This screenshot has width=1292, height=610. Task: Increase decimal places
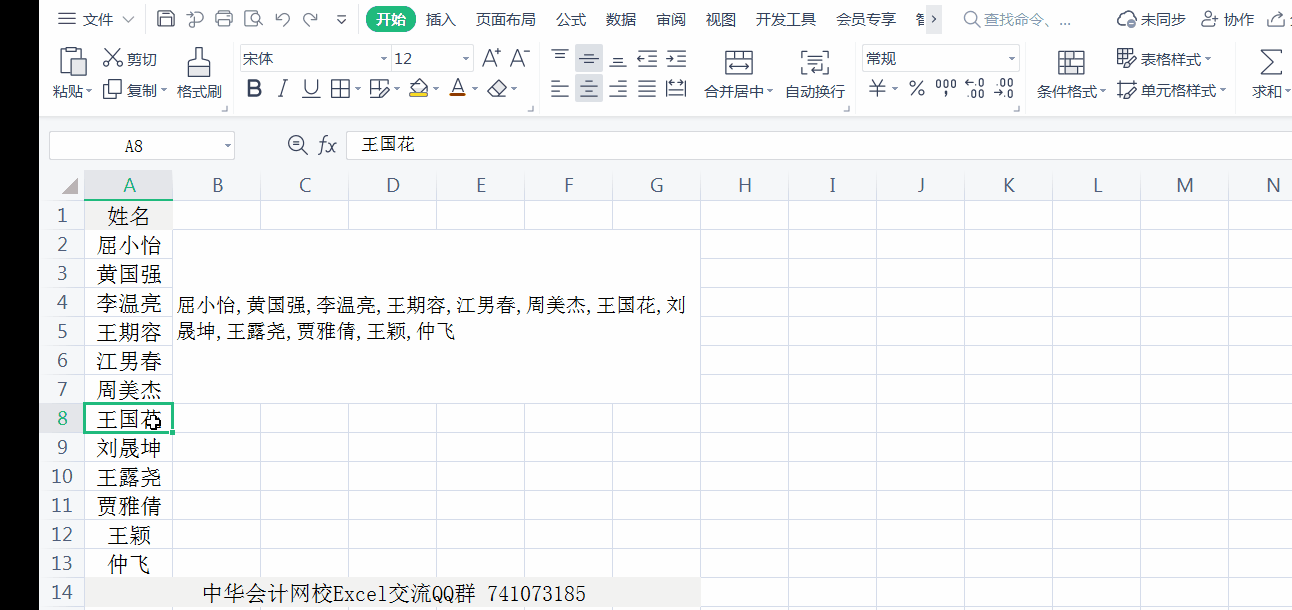pos(975,89)
